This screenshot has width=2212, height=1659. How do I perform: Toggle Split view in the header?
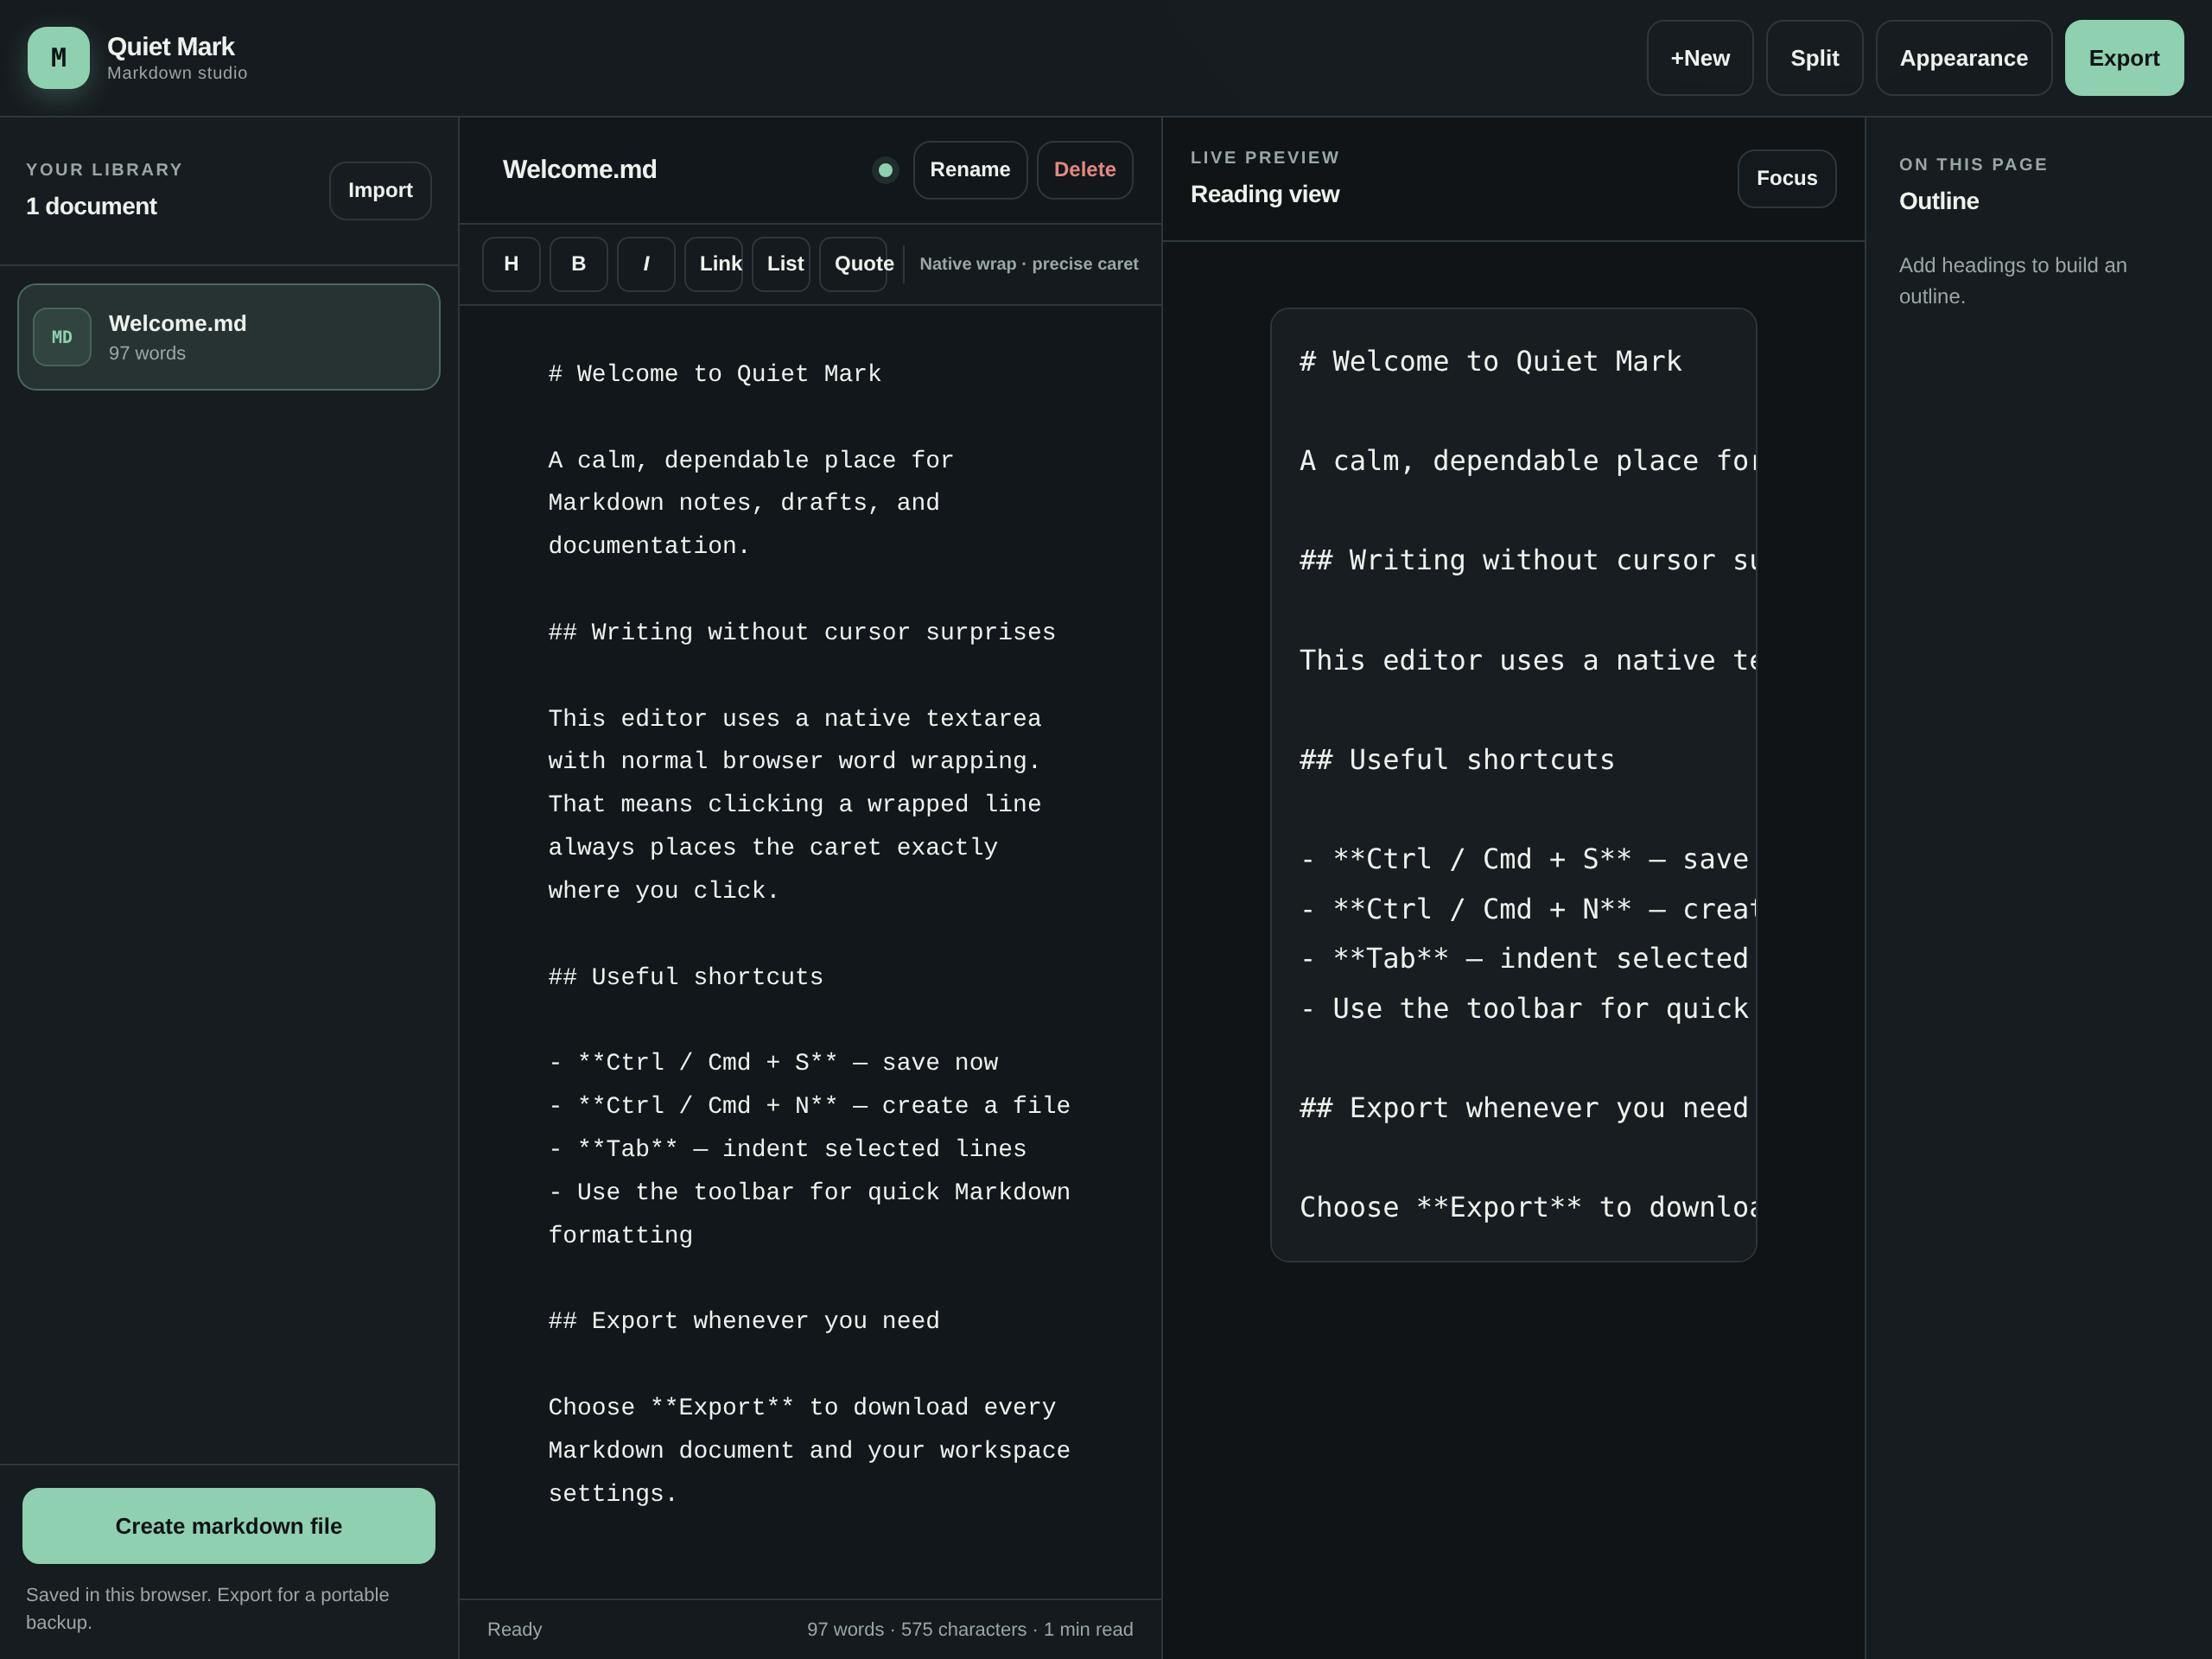coord(1814,58)
